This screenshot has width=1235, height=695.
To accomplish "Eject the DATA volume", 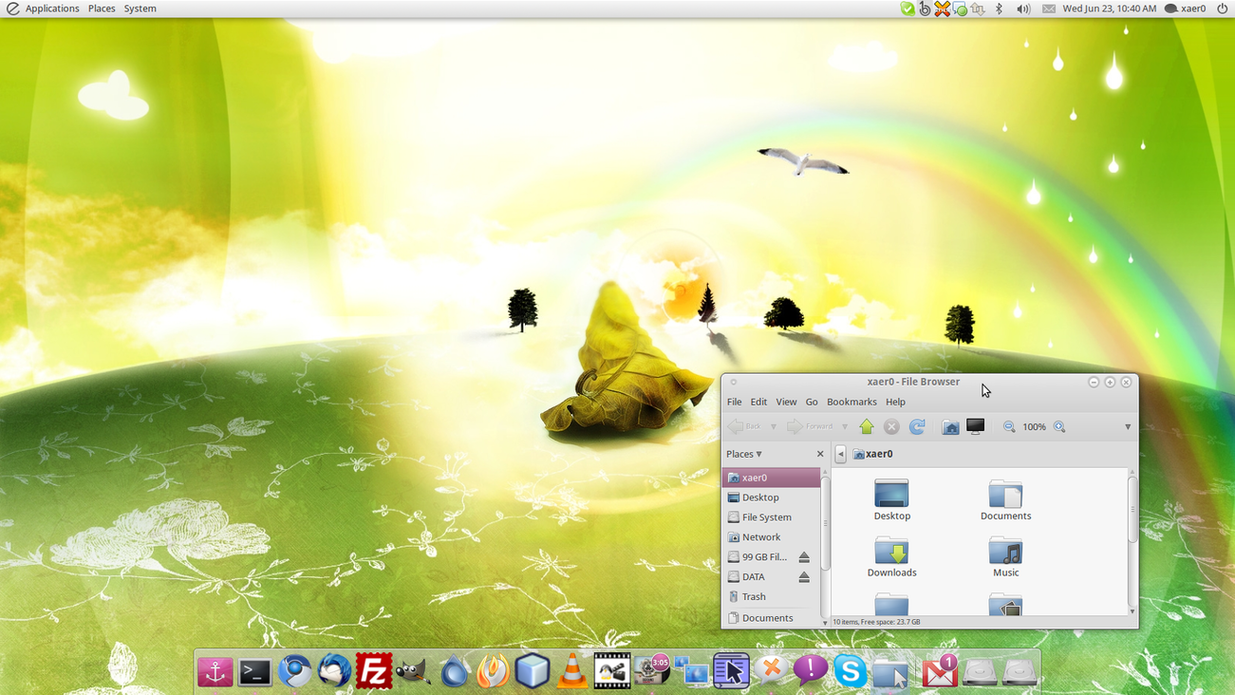I will point(804,577).
